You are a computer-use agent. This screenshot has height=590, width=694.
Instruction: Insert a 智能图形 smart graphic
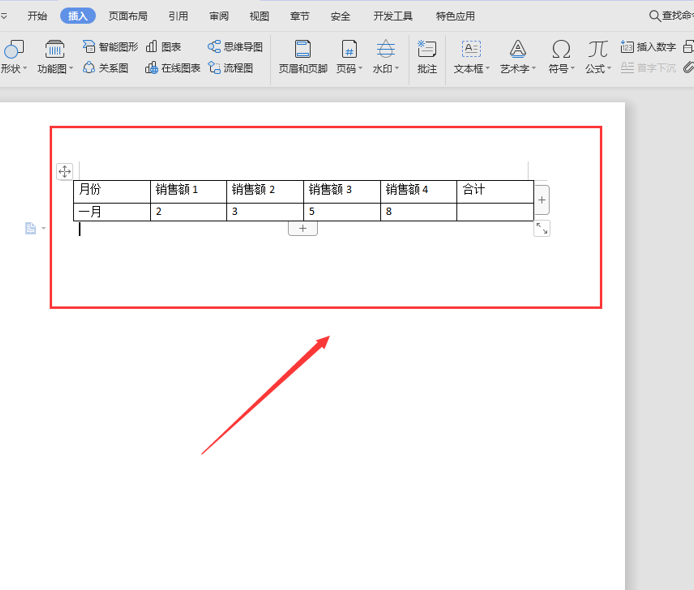pyautogui.click(x=110, y=46)
